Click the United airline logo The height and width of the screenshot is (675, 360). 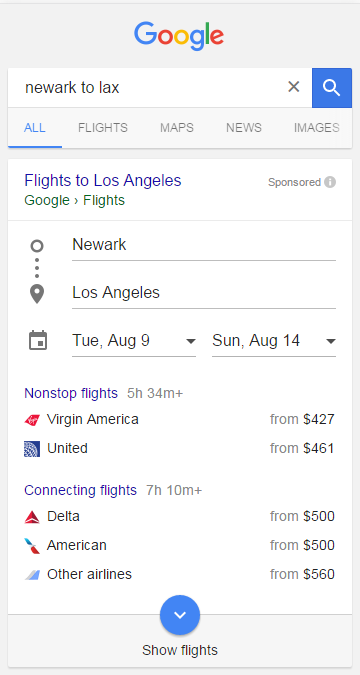pyautogui.click(x=32, y=449)
